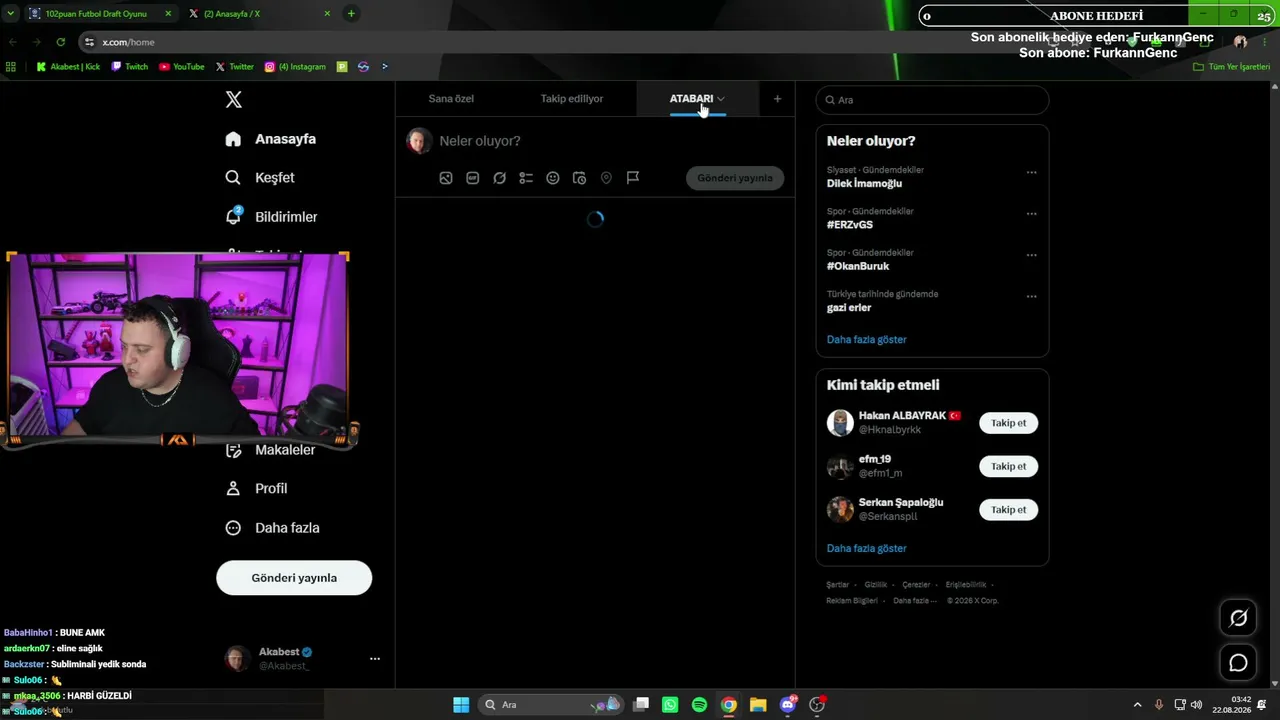Screen dimensions: 1280x720
Task: Schedule the post with calendar icon
Action: [579, 178]
